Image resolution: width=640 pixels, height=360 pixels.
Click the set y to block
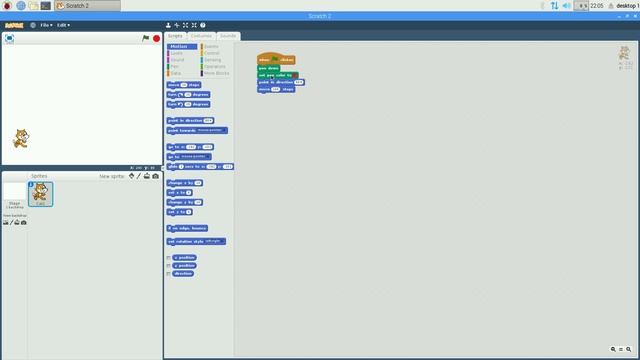coord(180,212)
